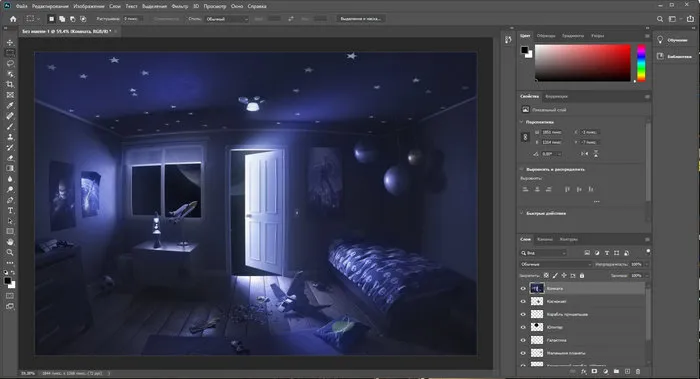
Task: Toggle width-height link in Properties
Action: [525, 137]
